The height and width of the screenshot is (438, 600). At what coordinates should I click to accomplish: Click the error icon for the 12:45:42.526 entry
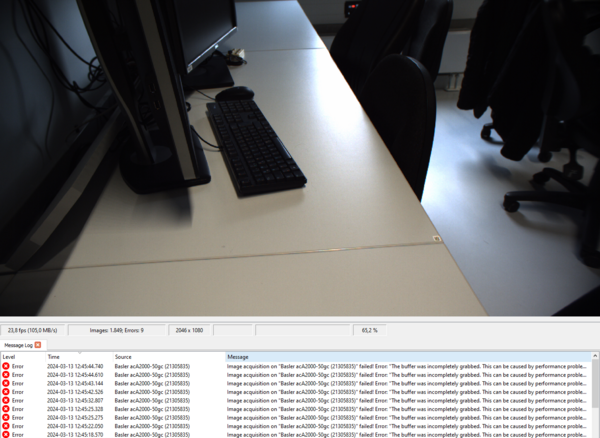pyautogui.click(x=6, y=392)
